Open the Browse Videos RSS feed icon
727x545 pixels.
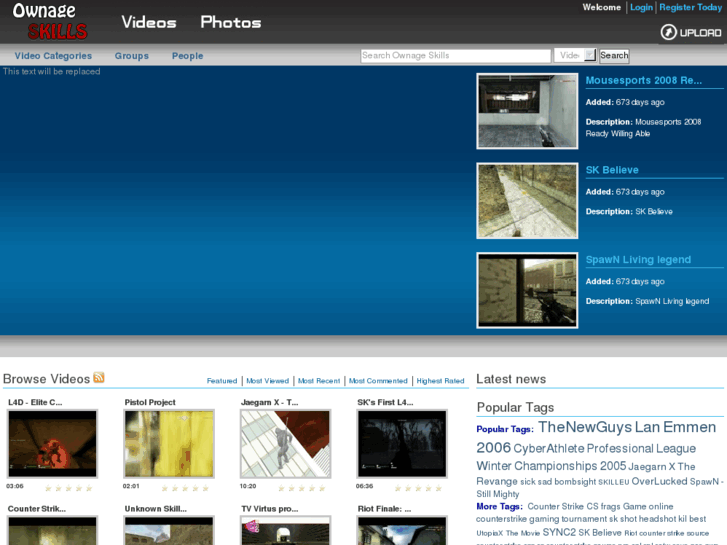99,378
